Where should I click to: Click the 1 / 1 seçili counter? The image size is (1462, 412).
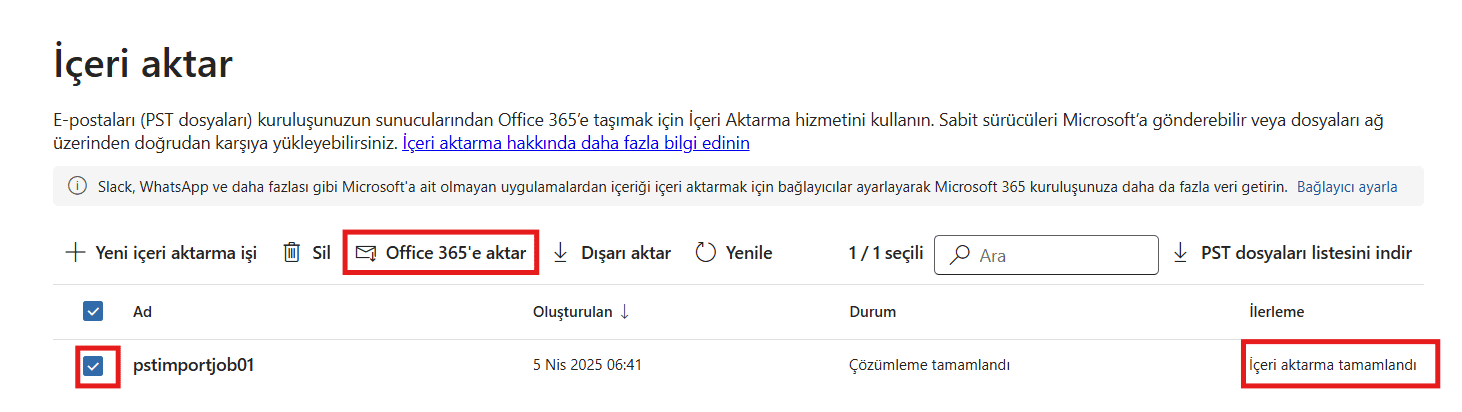tap(885, 254)
